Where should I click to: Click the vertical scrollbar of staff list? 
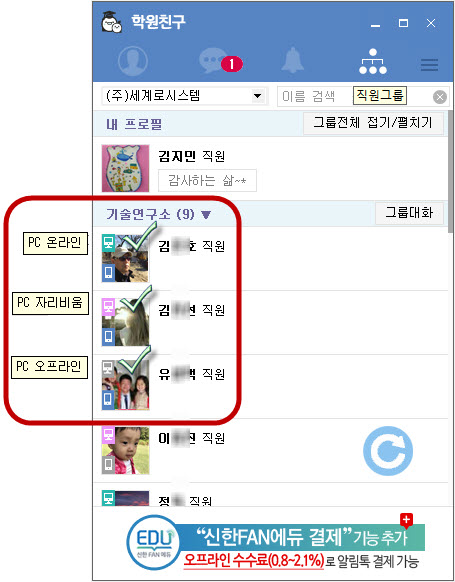tap(451, 171)
